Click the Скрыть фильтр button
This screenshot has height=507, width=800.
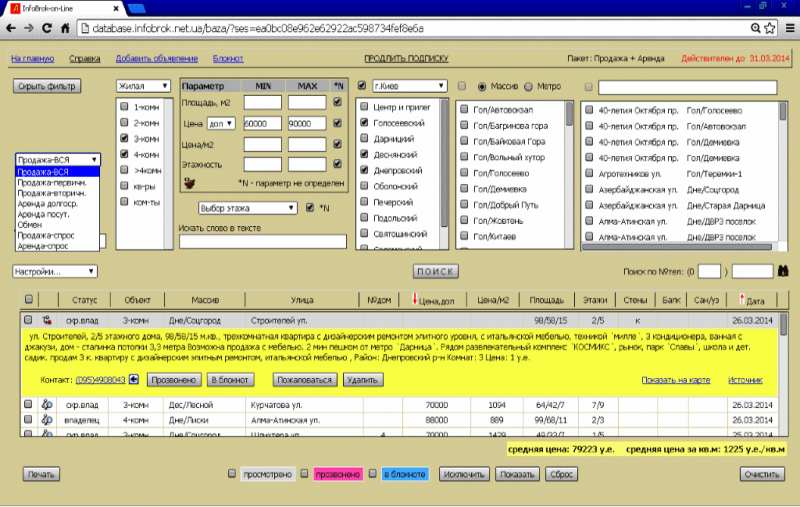47,86
